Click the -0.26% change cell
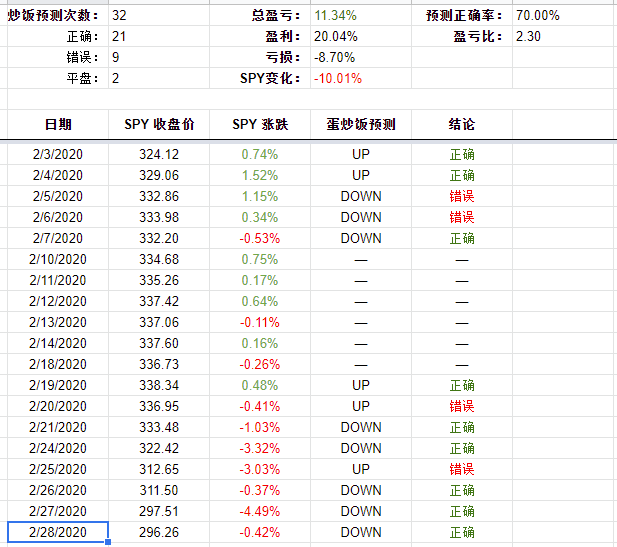Image resolution: width=617 pixels, height=547 pixels. pyautogui.click(x=260, y=364)
